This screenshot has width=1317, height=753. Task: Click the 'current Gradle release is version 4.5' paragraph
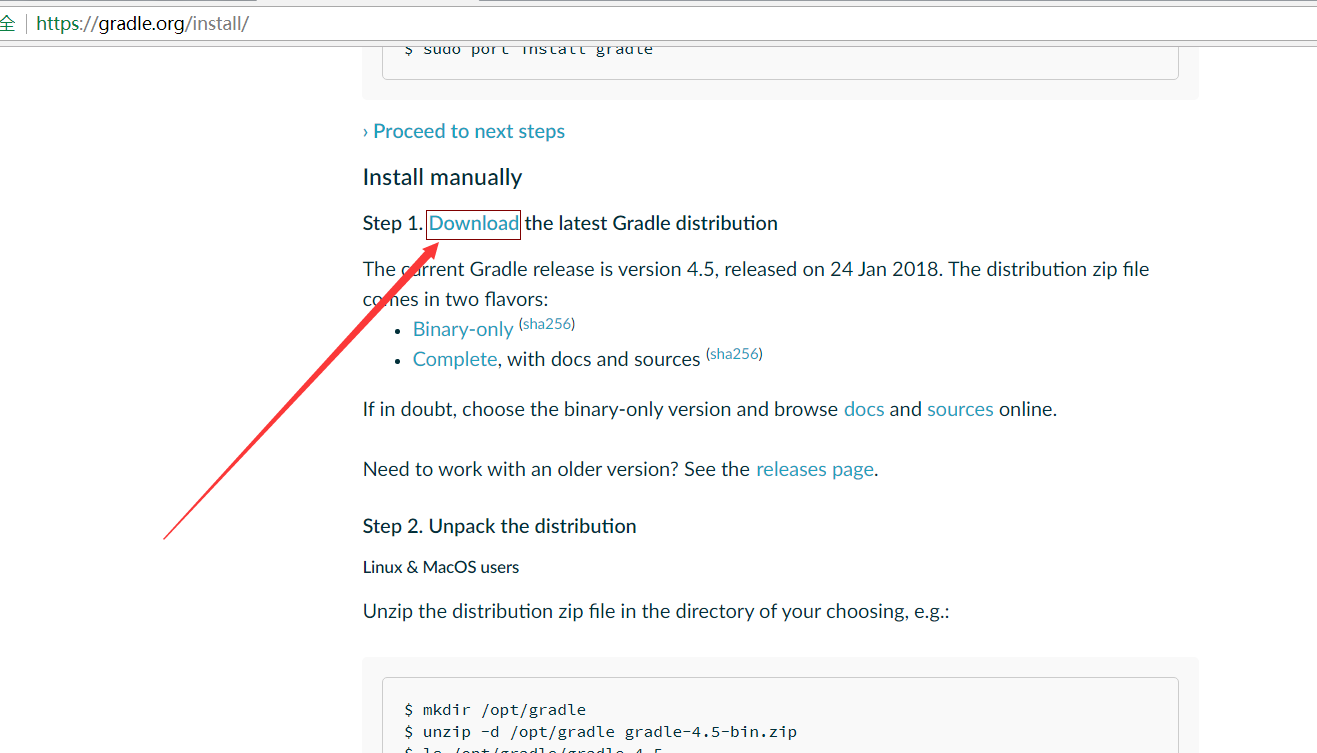[756, 284]
